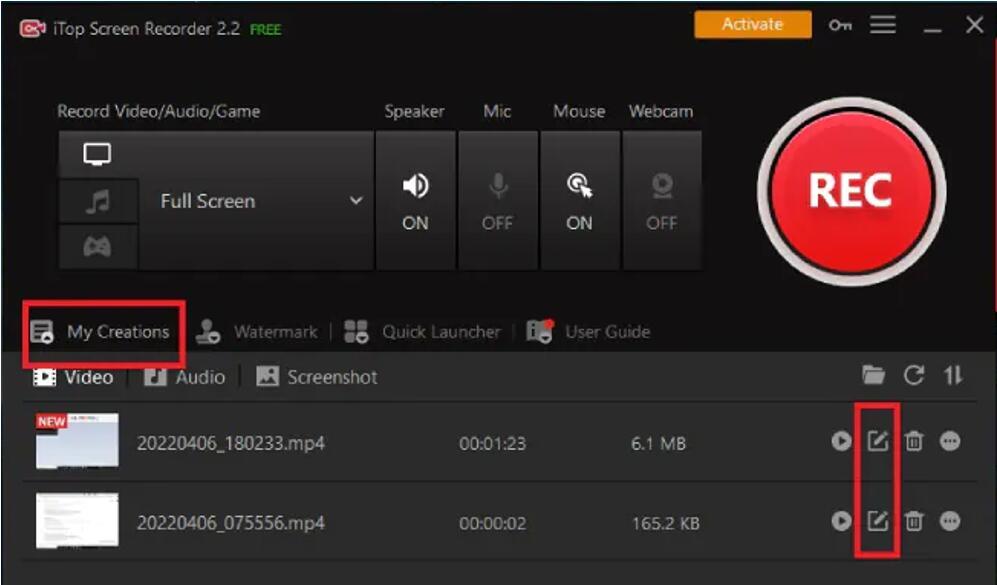Open the output folder icon

pyautogui.click(x=873, y=375)
